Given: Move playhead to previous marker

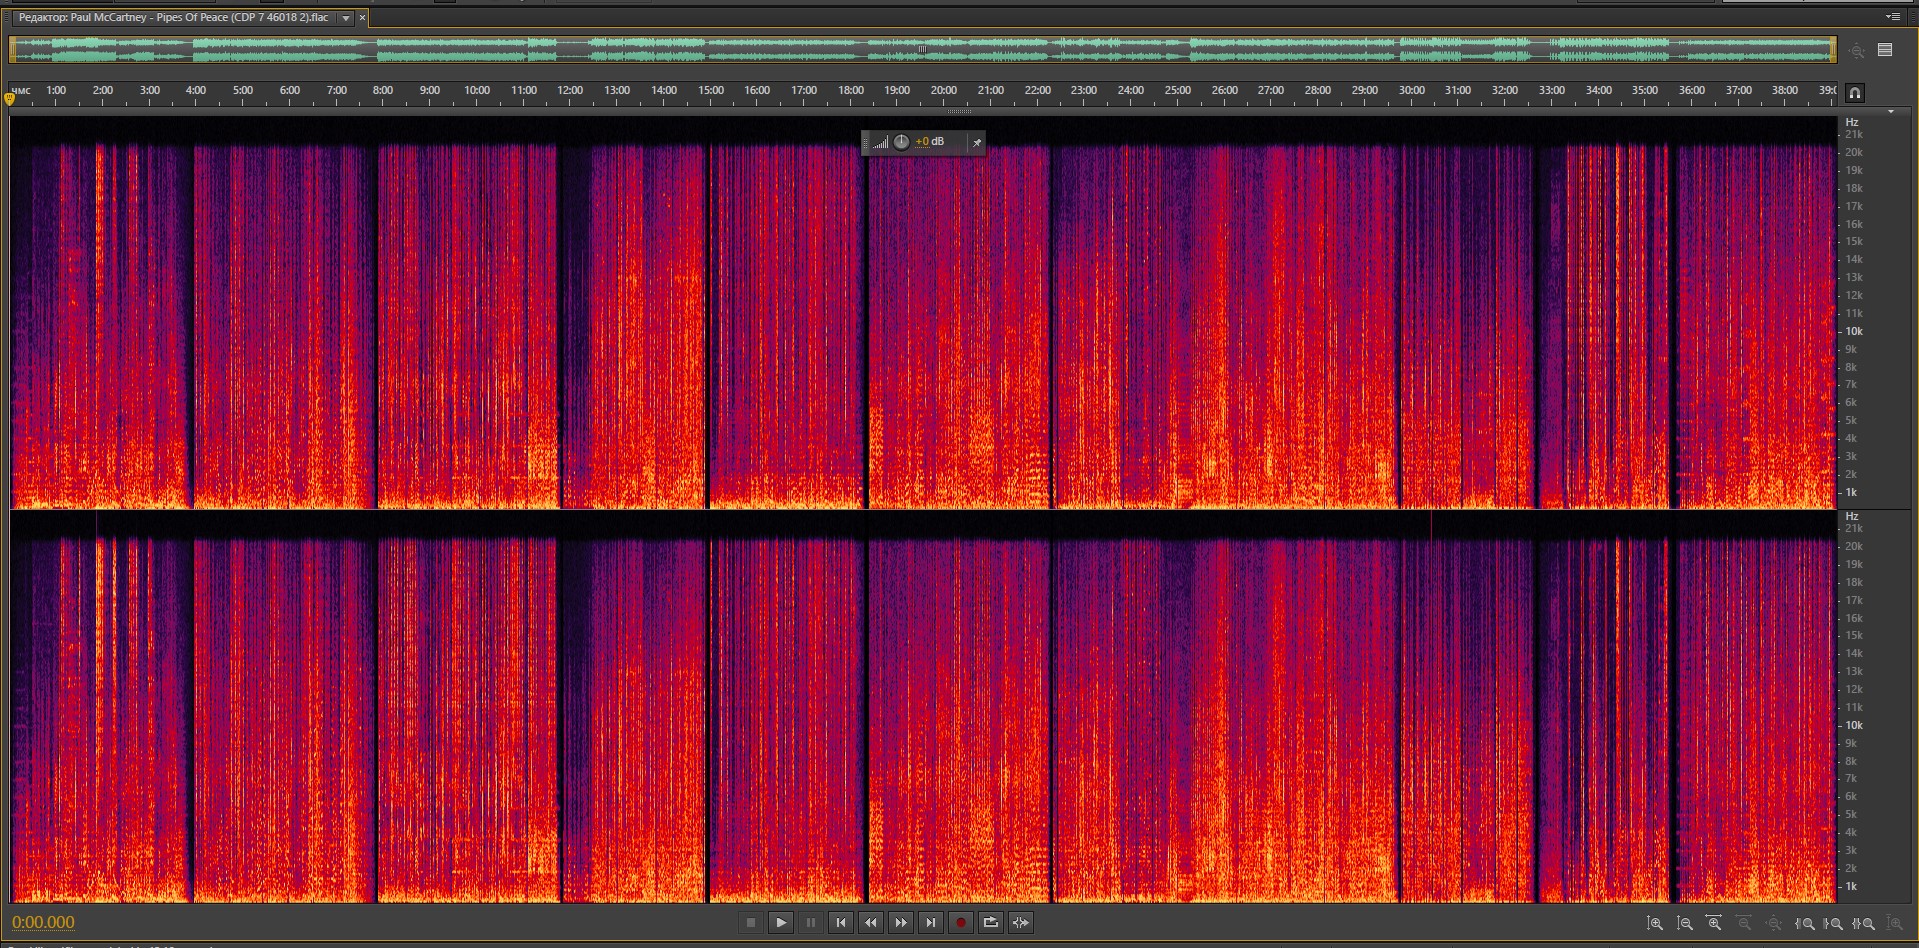Looking at the screenshot, I should coord(841,923).
